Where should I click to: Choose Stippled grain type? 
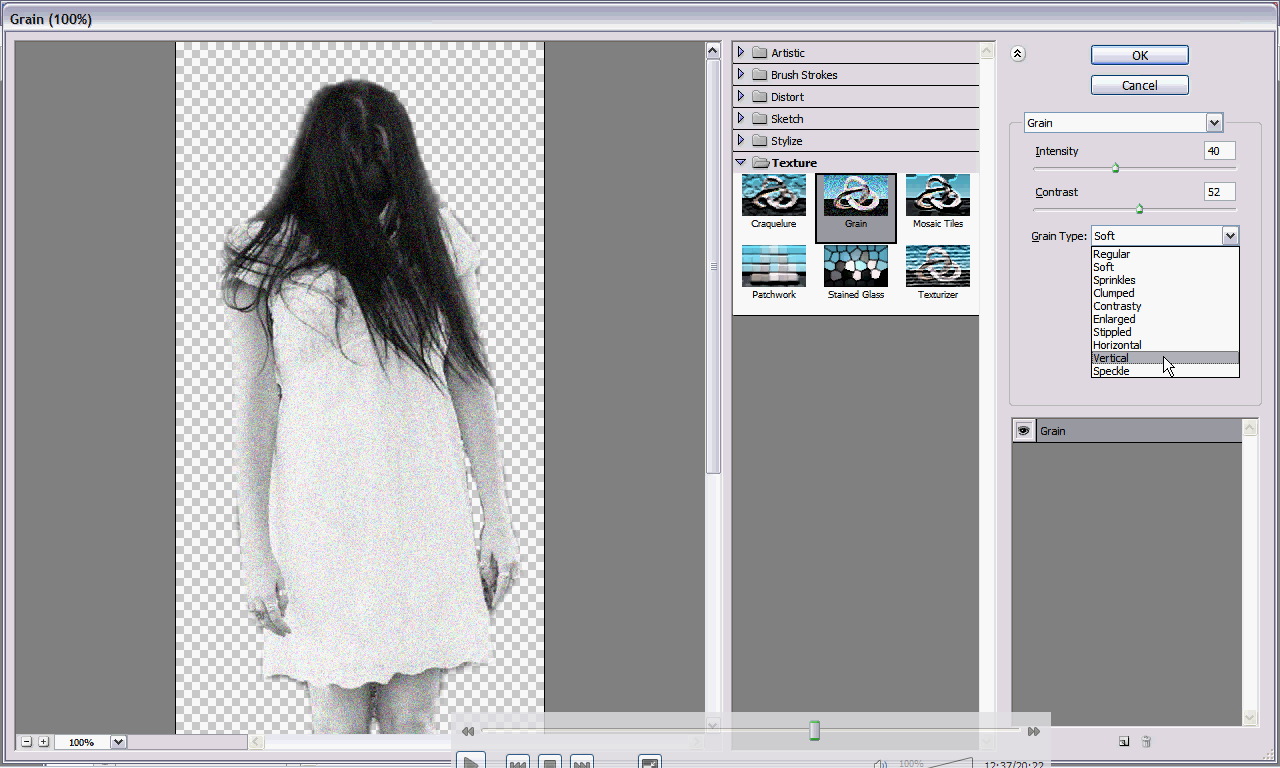(x=1165, y=332)
